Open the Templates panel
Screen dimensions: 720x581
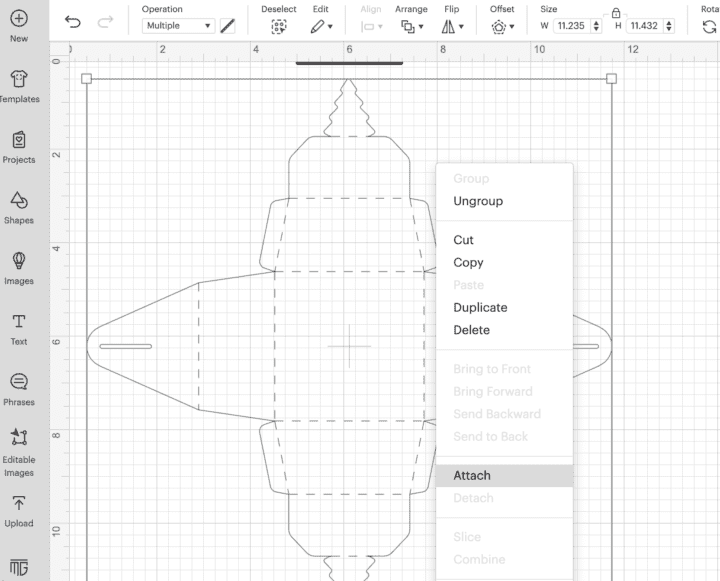click(18, 81)
